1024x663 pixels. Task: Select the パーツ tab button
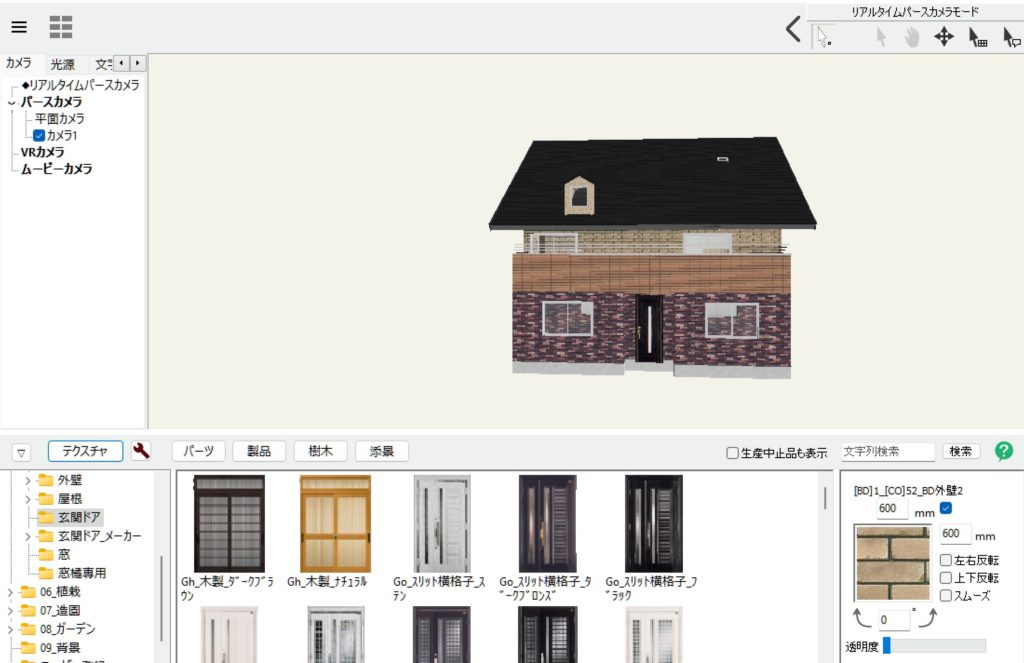coord(198,451)
